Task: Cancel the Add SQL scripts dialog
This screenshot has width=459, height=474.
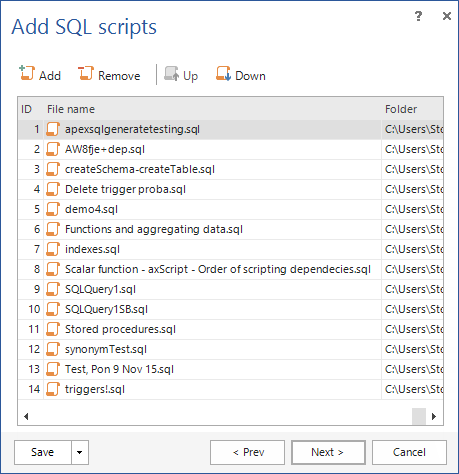Action: pos(409,452)
